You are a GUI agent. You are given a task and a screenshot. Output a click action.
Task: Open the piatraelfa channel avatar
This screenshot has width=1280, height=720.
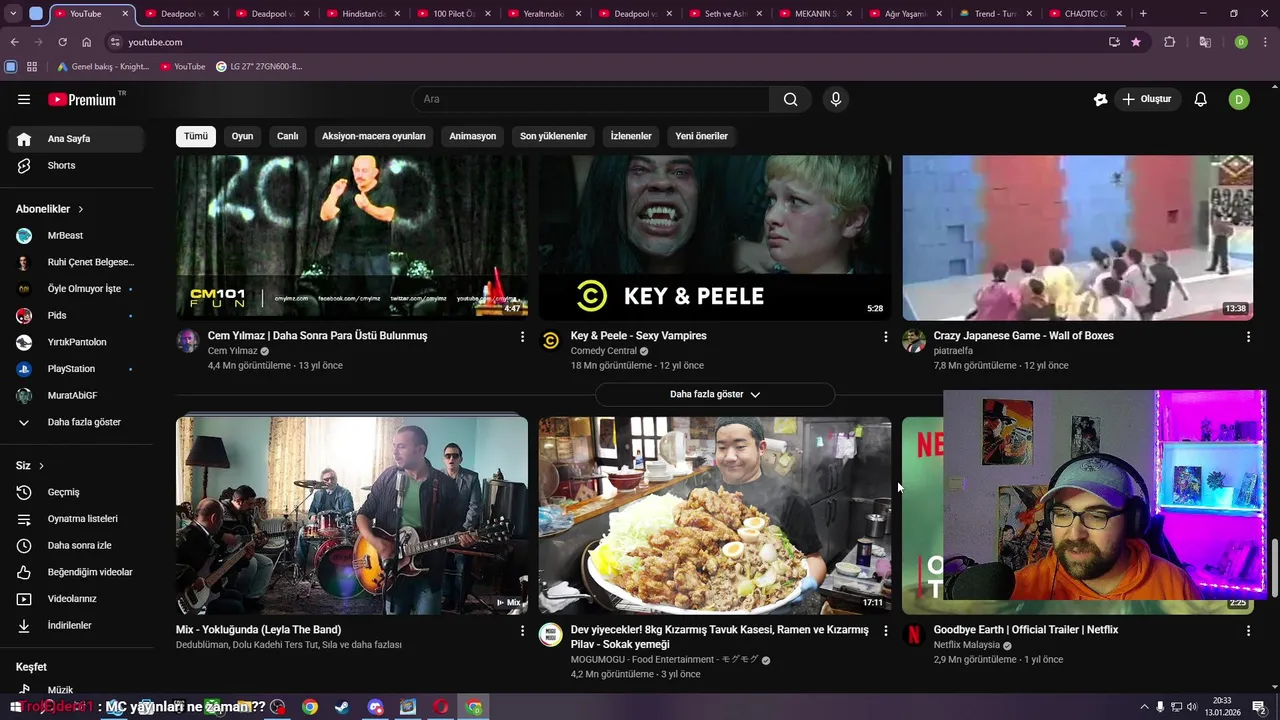tap(914, 341)
